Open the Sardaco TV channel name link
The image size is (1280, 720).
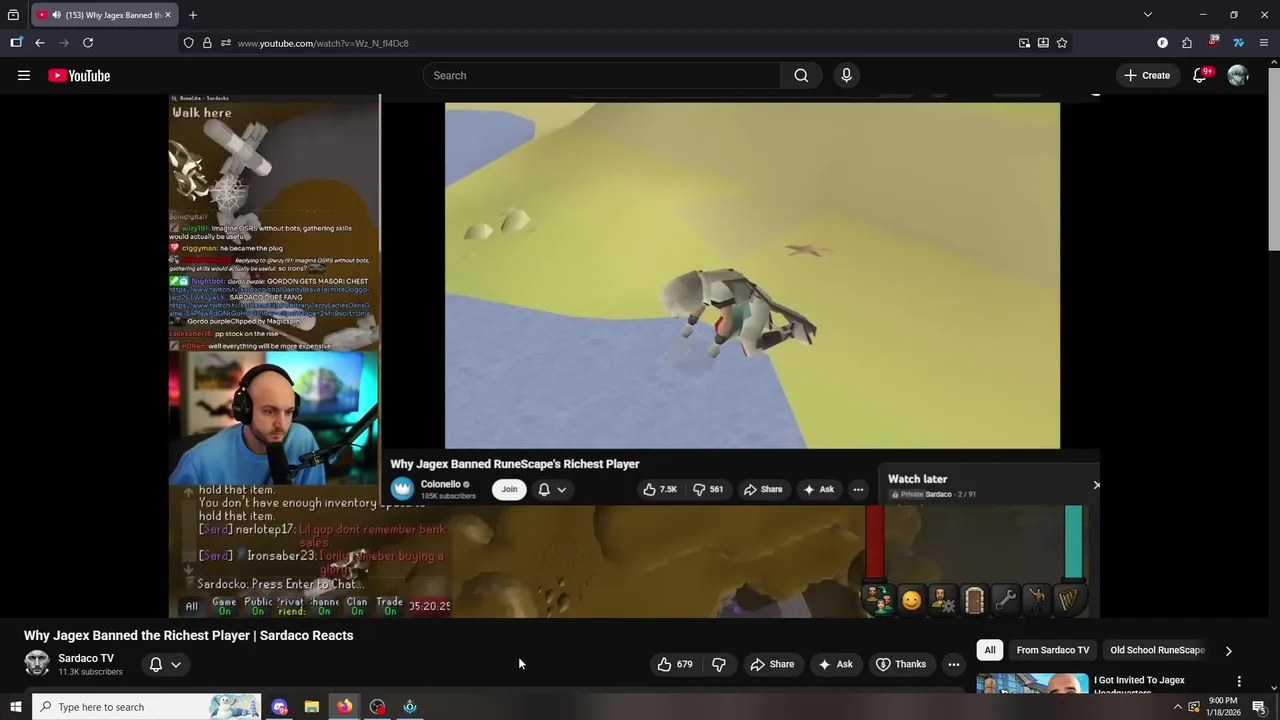click(x=86, y=658)
